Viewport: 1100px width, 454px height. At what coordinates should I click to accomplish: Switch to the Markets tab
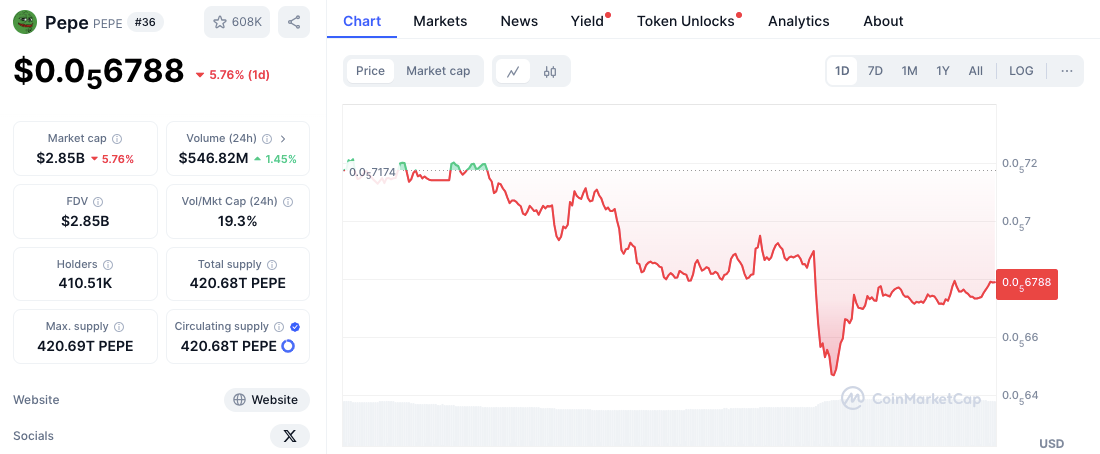tap(439, 21)
